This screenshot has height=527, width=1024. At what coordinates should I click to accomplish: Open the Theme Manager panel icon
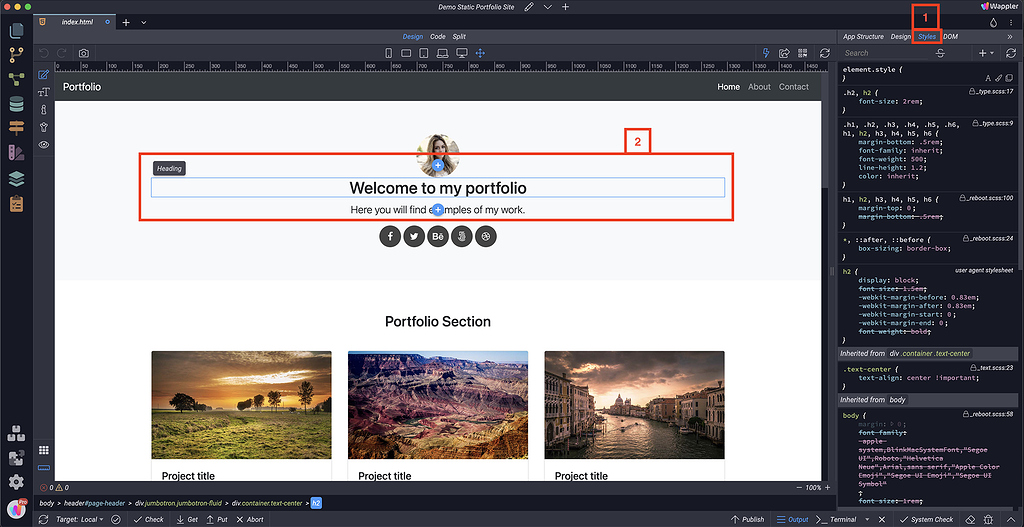(16, 153)
